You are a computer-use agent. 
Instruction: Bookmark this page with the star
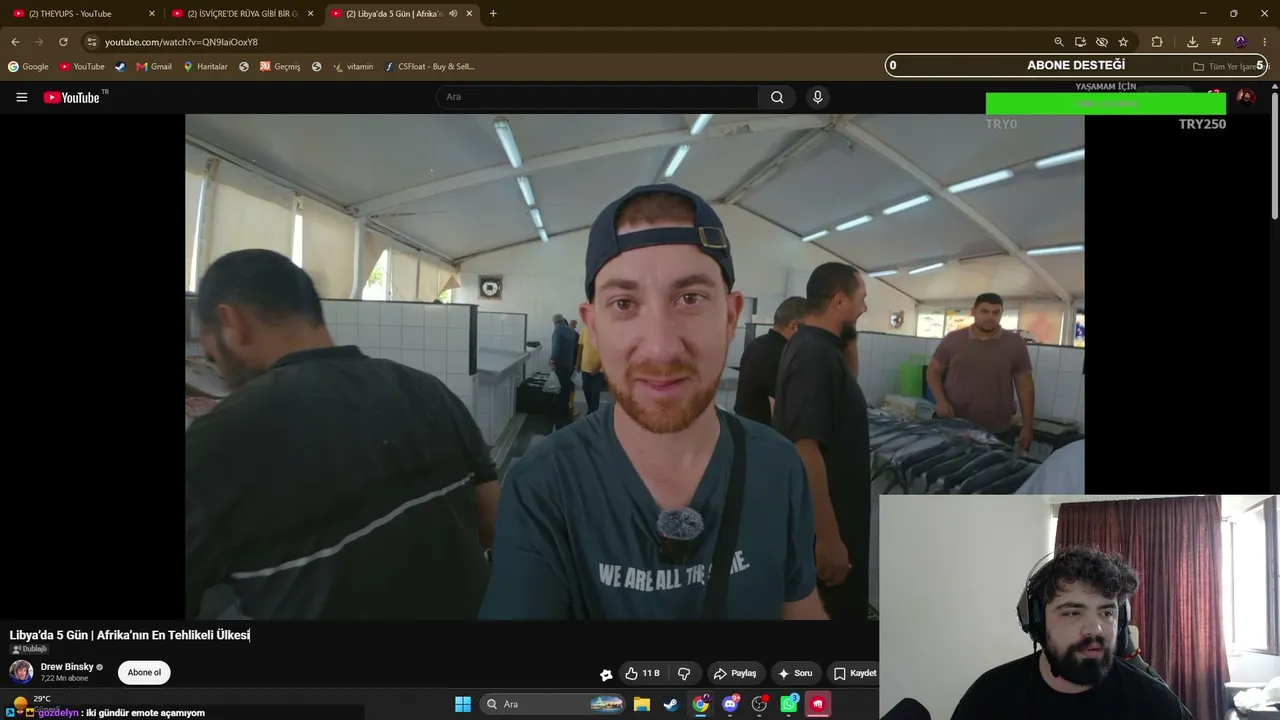coord(1123,42)
